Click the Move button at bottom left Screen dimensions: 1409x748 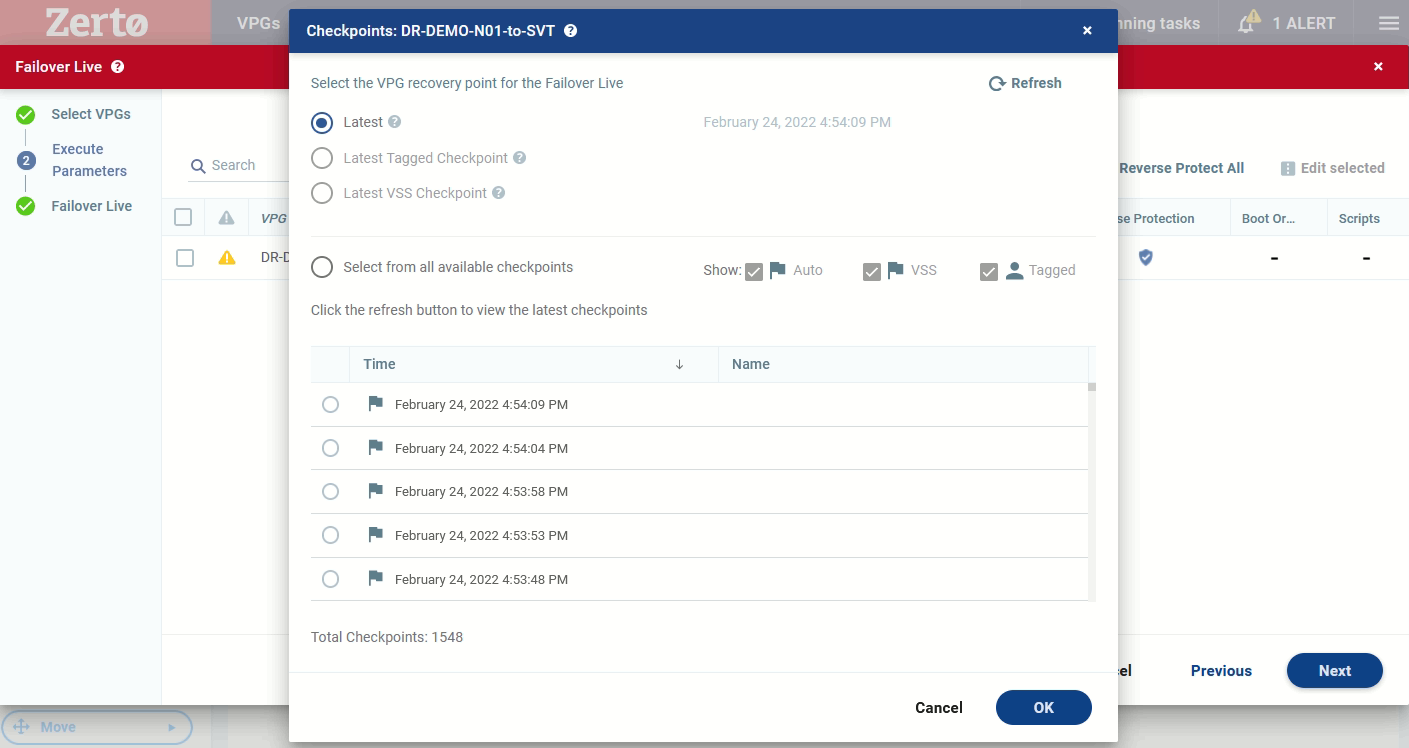tap(96, 727)
